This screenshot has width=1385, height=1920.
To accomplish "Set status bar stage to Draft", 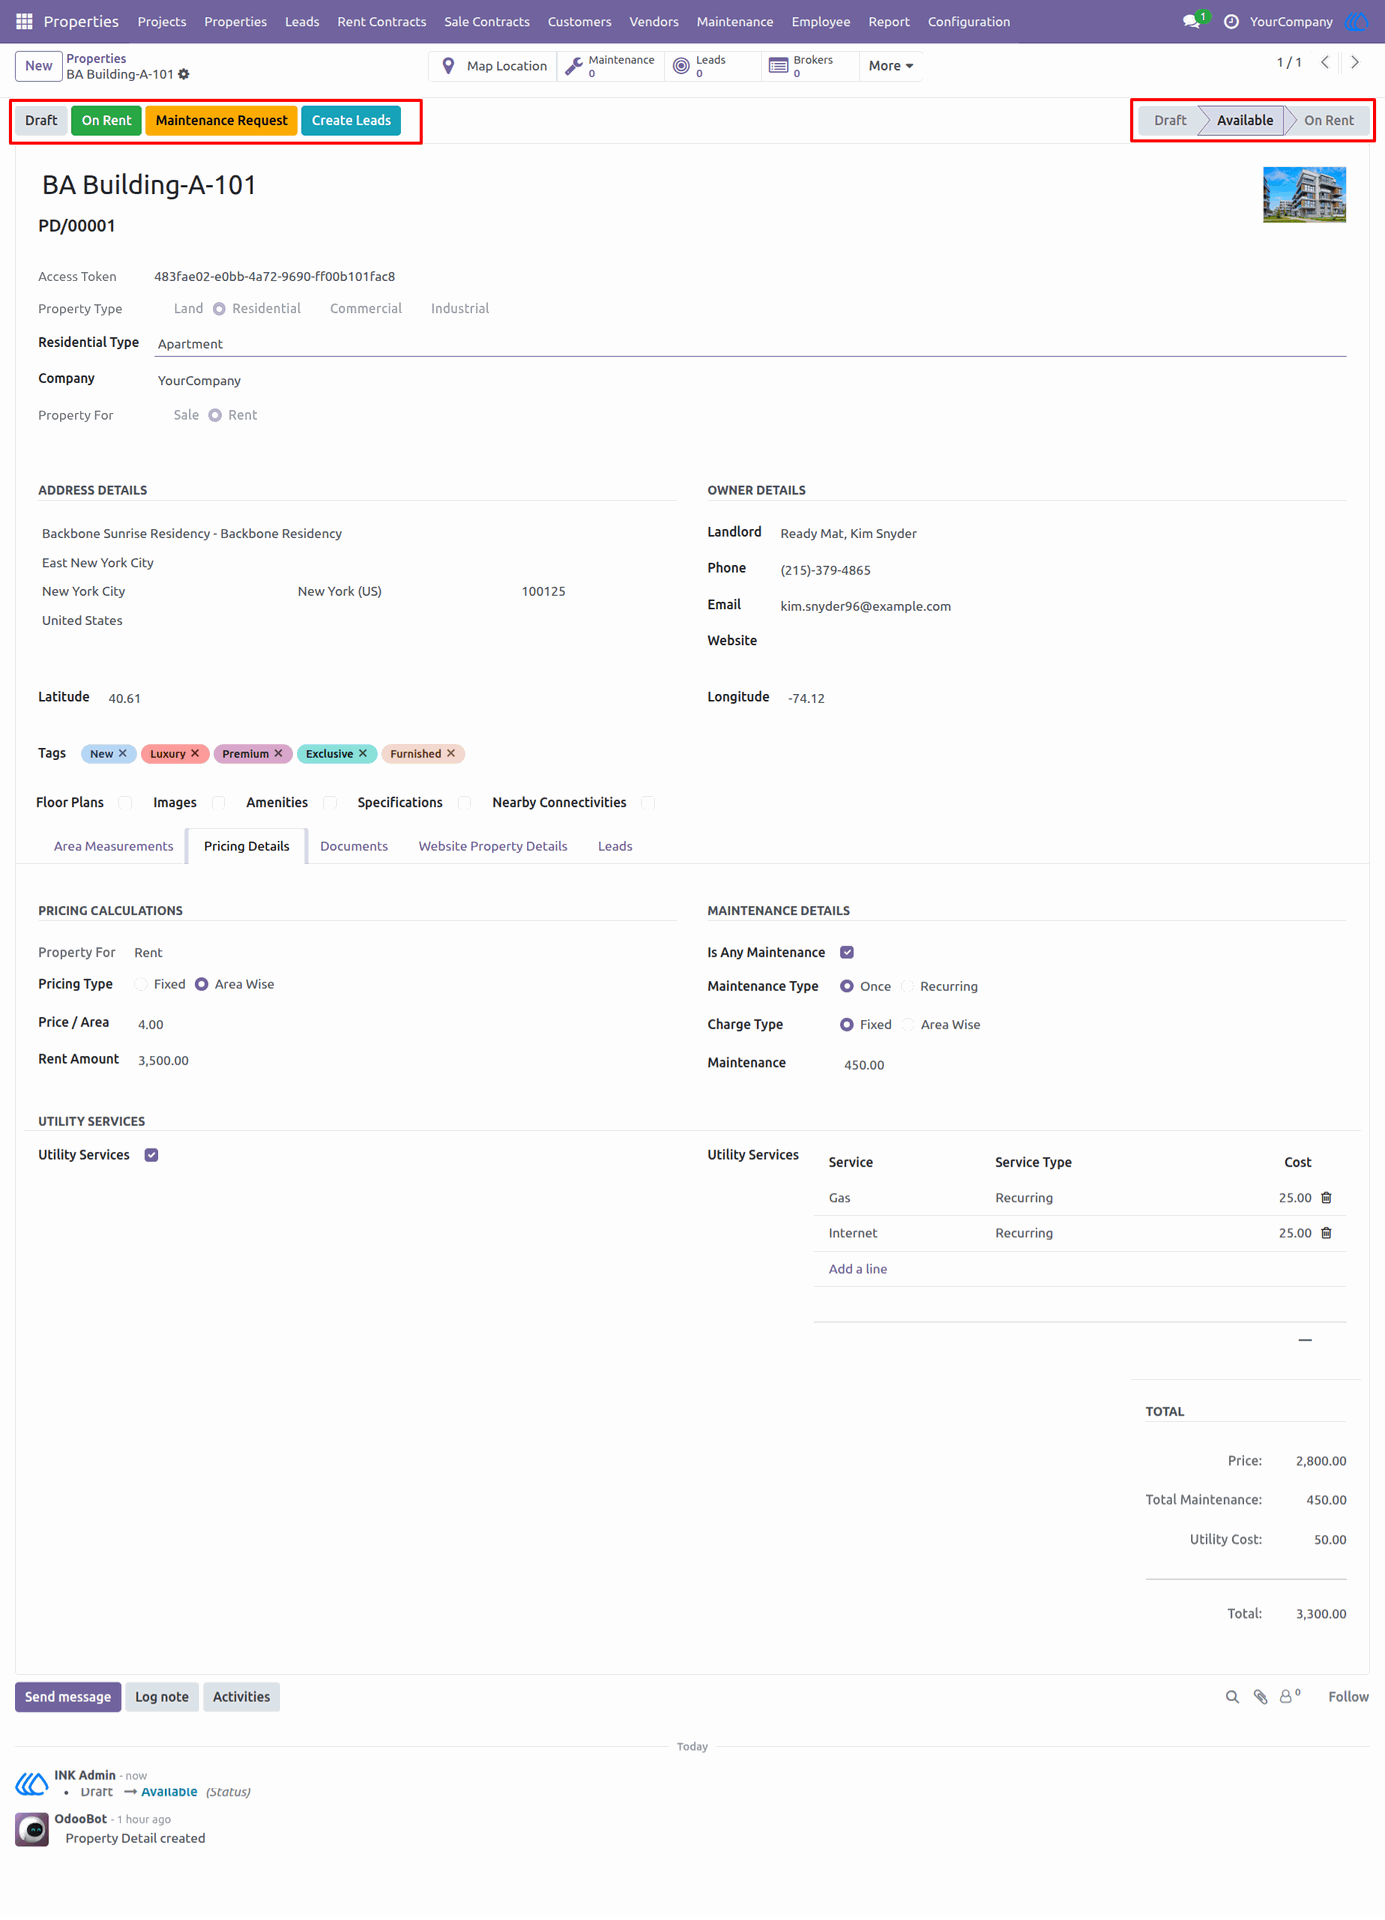I will pos(1169,120).
